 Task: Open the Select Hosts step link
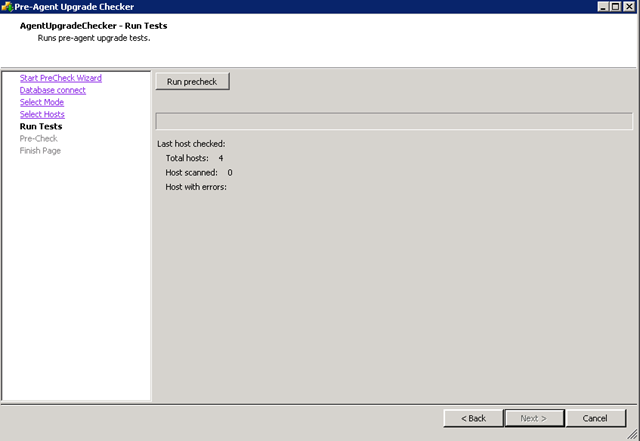(x=42, y=114)
